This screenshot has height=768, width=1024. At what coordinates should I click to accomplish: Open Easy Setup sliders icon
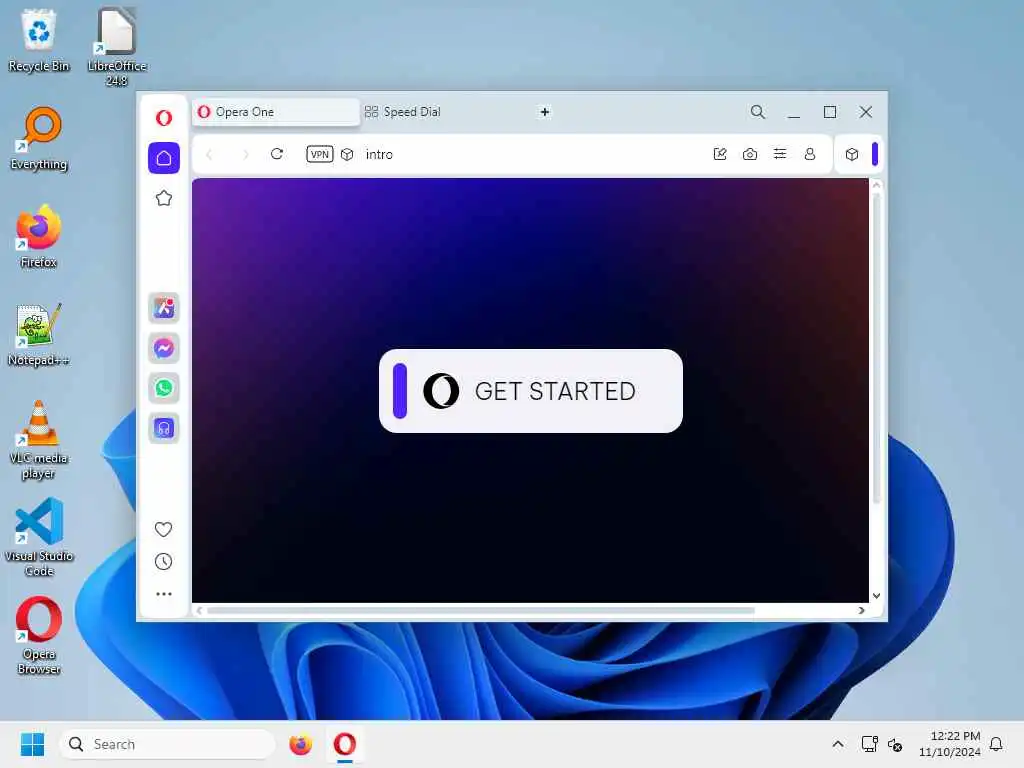coord(780,154)
